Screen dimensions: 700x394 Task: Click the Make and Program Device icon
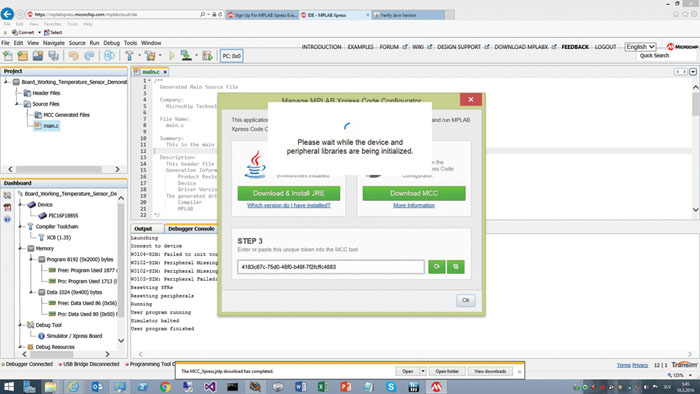click(187, 56)
